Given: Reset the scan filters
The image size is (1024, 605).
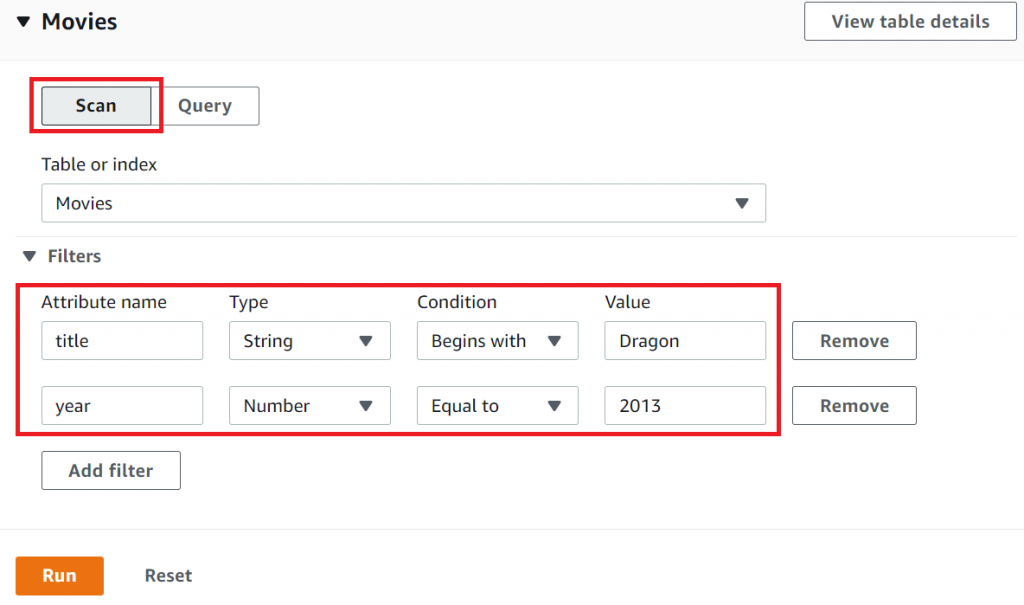Looking at the screenshot, I should [168, 576].
